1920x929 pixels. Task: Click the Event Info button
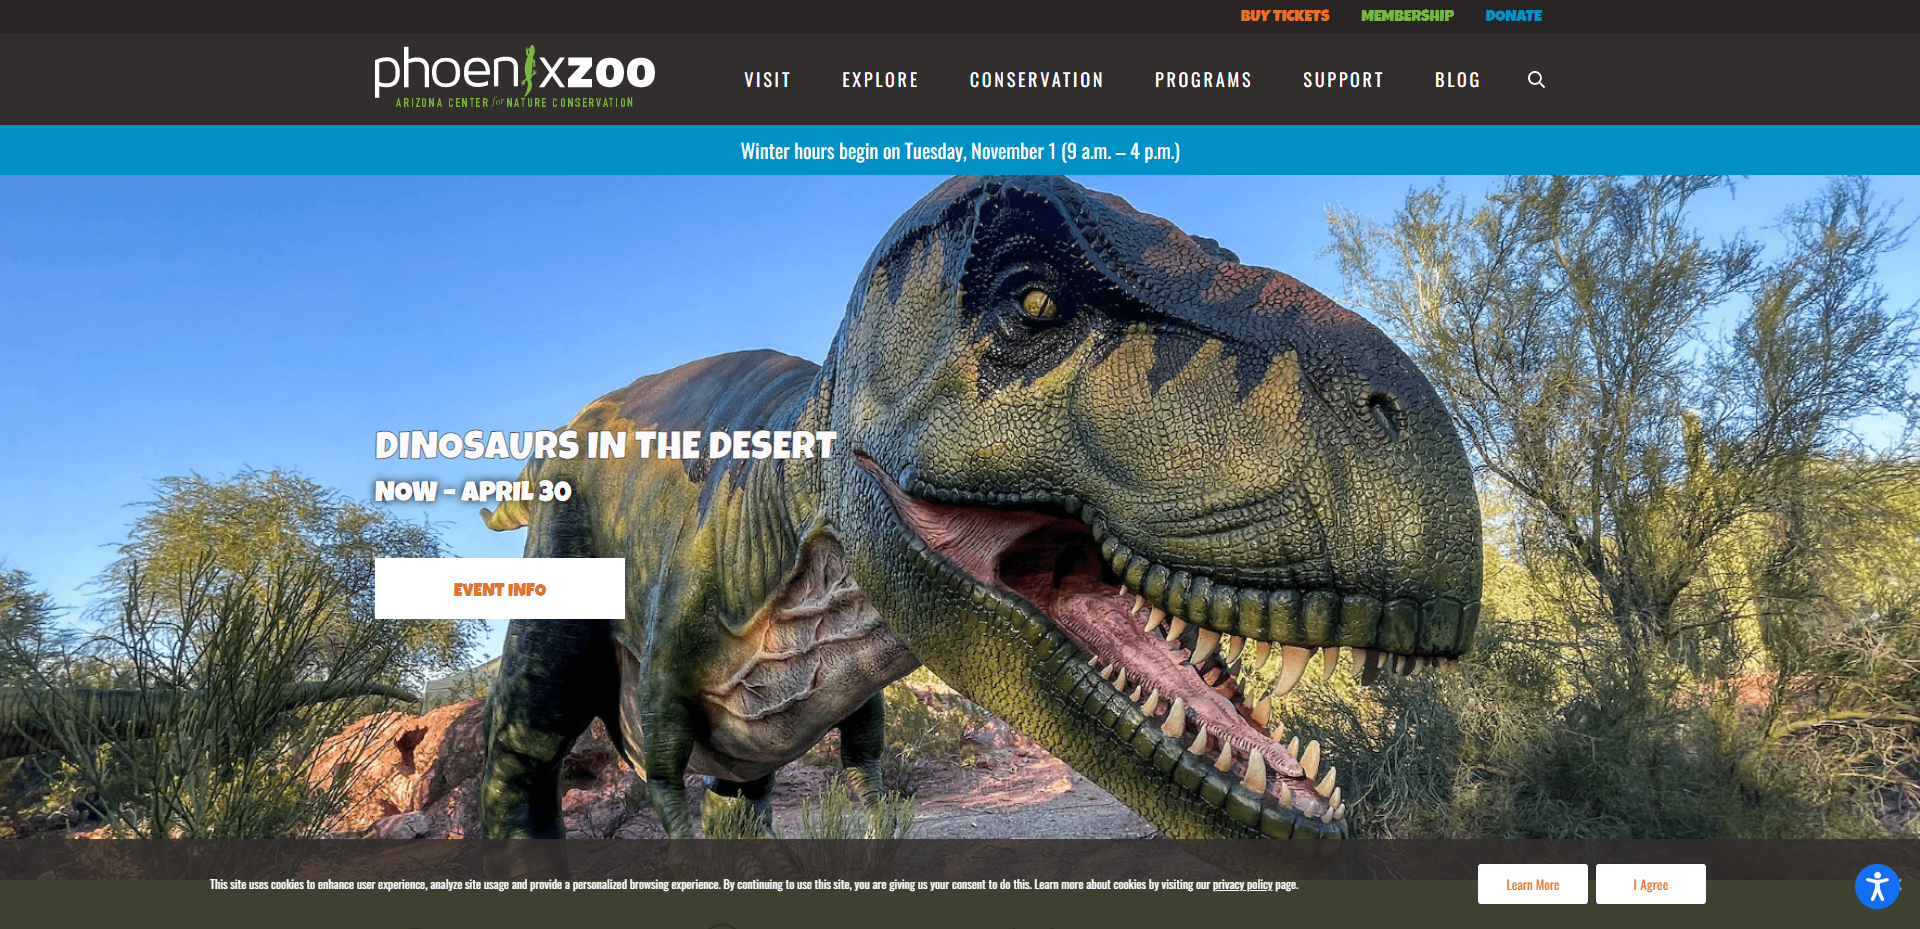click(x=500, y=589)
